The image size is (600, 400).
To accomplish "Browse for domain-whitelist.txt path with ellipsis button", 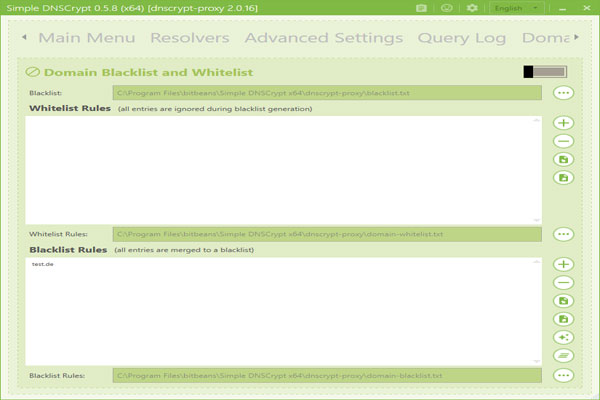I will [563, 234].
